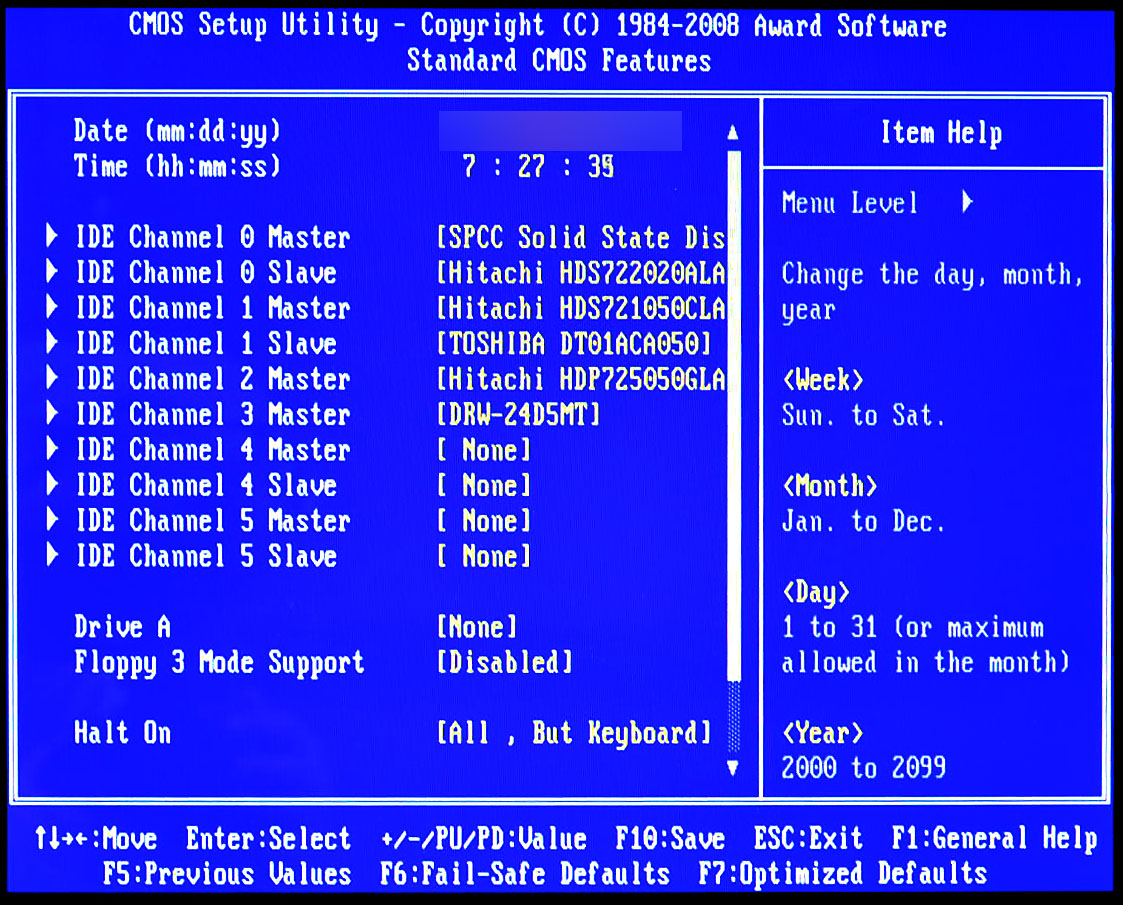Viewport: 1123px width, 905px height.
Task: Click the <Month> help heading
Action: click(829, 486)
